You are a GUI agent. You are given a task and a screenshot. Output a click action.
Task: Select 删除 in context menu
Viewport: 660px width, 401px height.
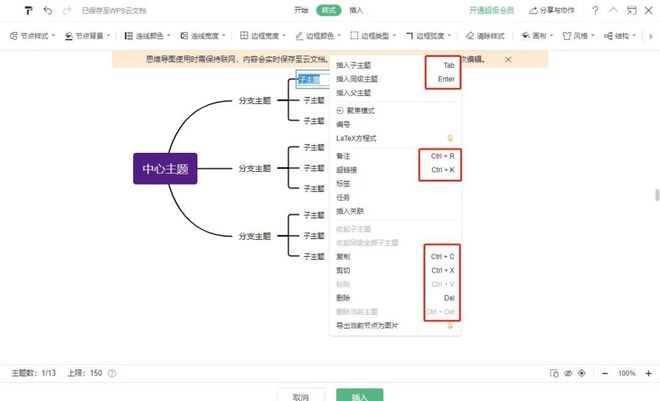(395, 298)
